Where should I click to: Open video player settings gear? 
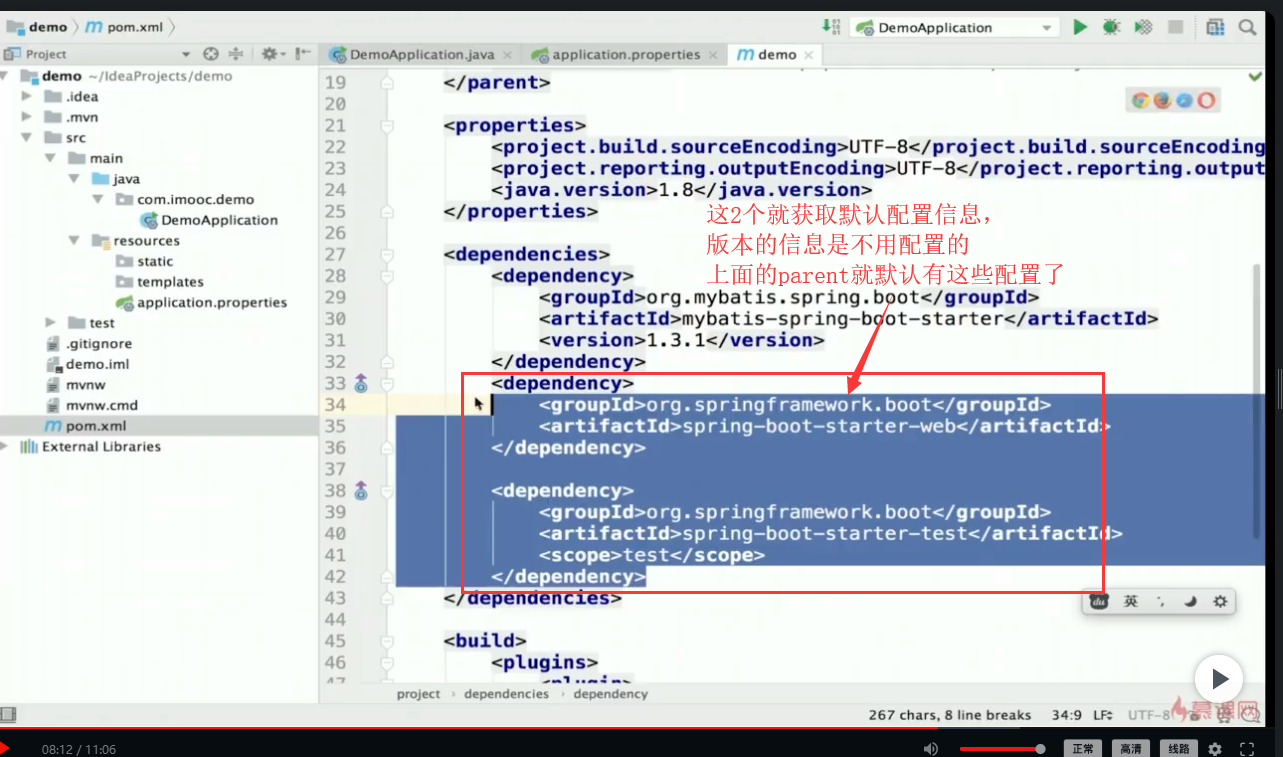tap(1215, 749)
